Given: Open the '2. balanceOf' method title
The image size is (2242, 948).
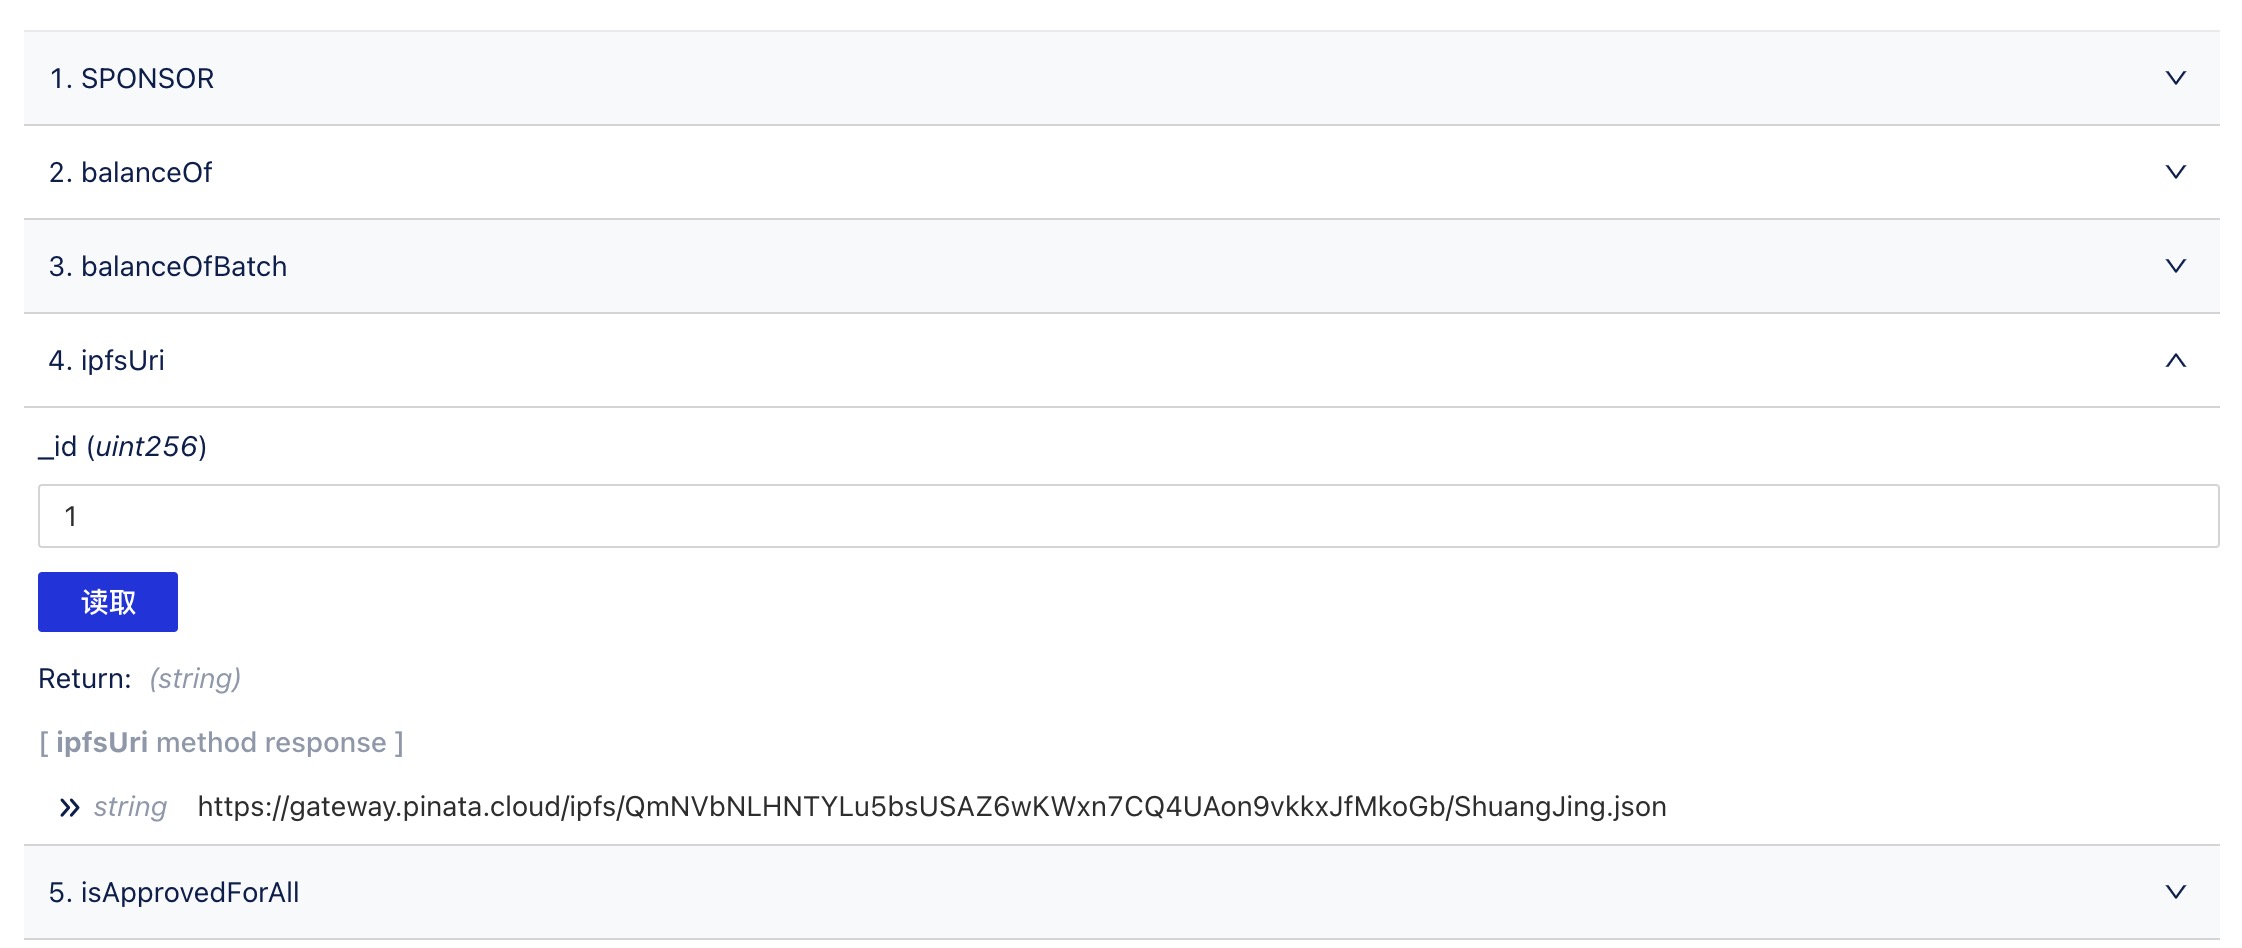Looking at the screenshot, I should click(x=131, y=172).
